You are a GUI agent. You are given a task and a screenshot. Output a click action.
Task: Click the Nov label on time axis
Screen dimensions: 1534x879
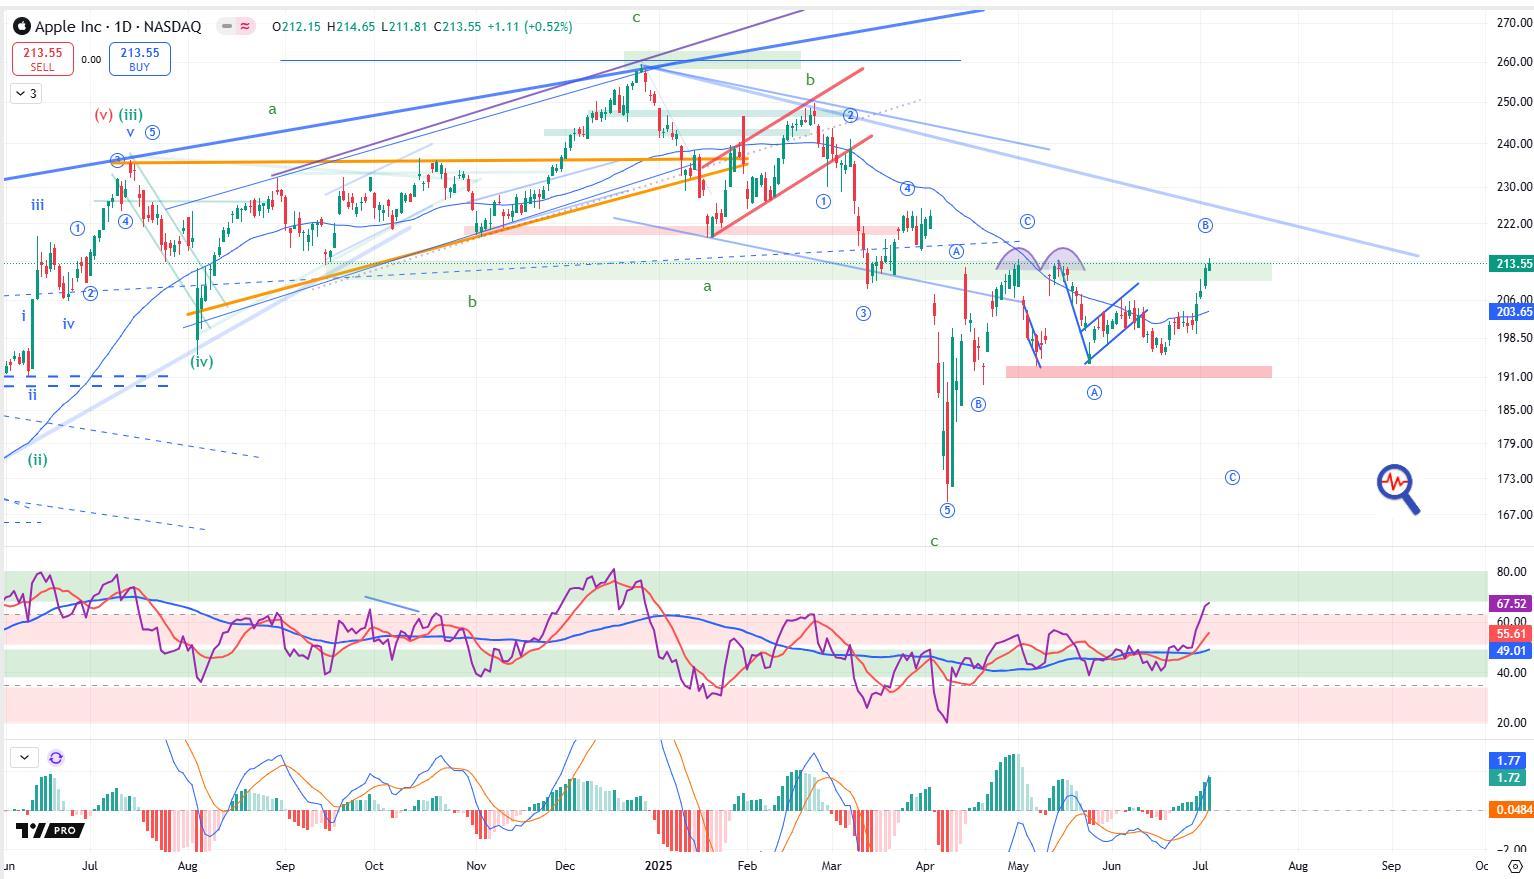(476, 865)
